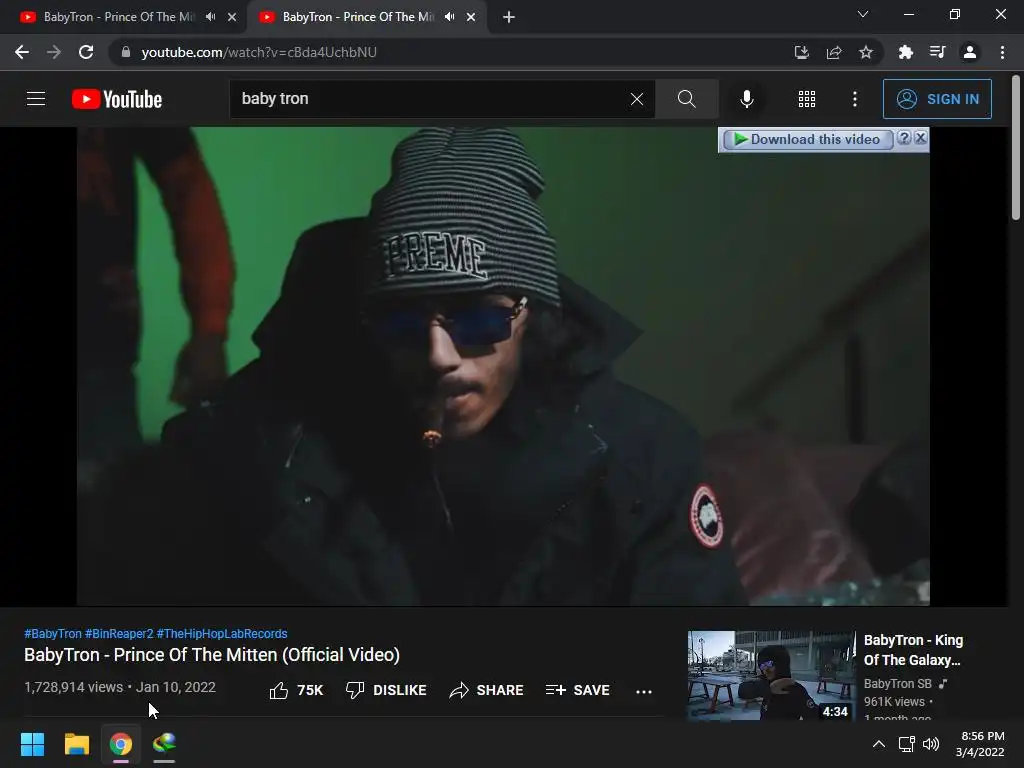Open the volume icon in system tray

931,744
